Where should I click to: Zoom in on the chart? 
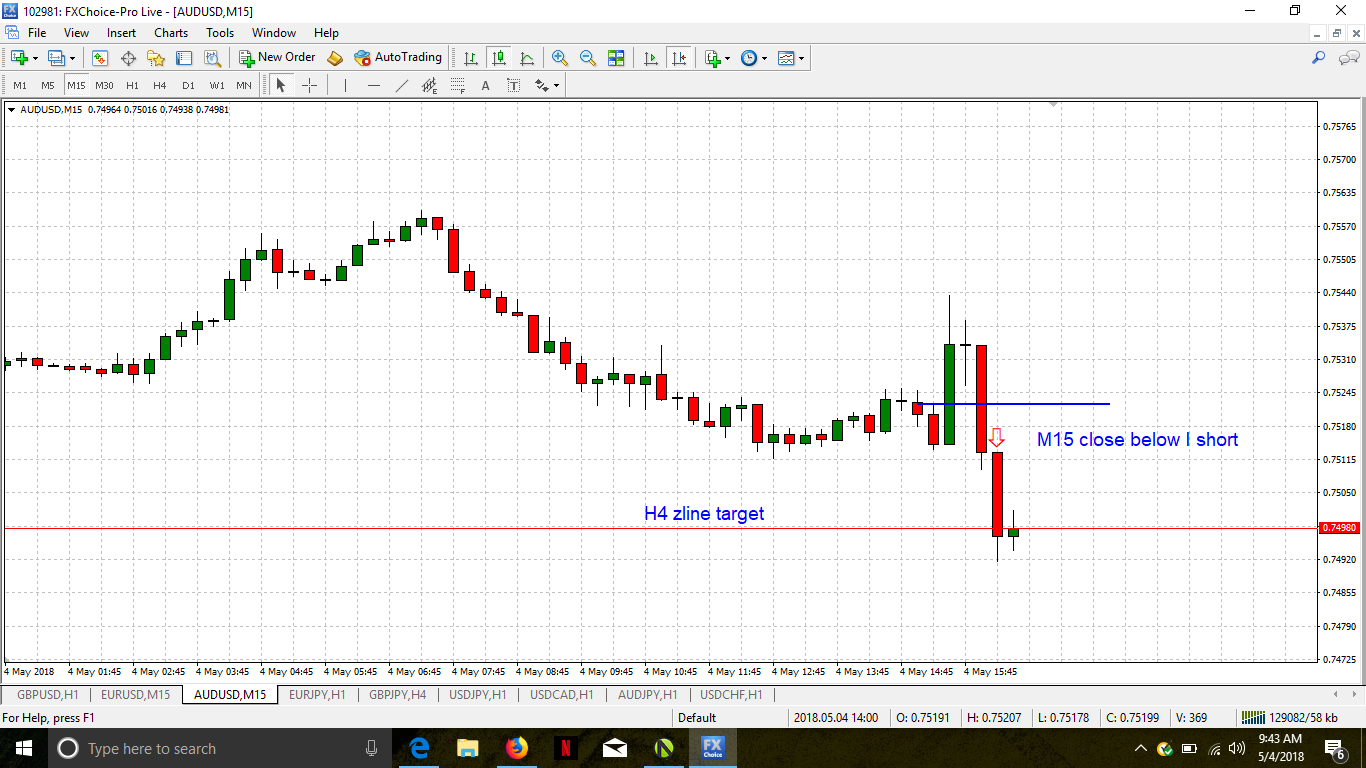pos(560,58)
